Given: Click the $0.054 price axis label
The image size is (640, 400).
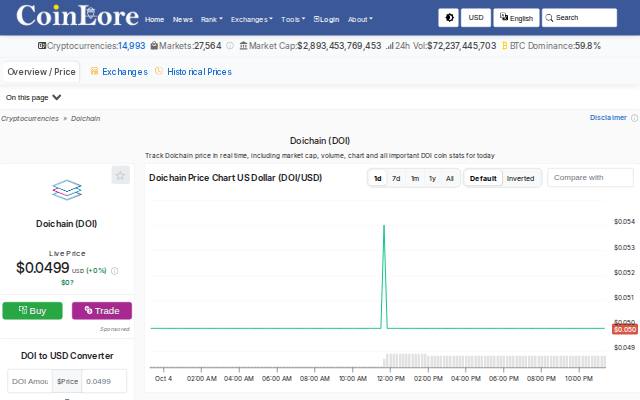Looking at the screenshot, I should coord(624,222).
